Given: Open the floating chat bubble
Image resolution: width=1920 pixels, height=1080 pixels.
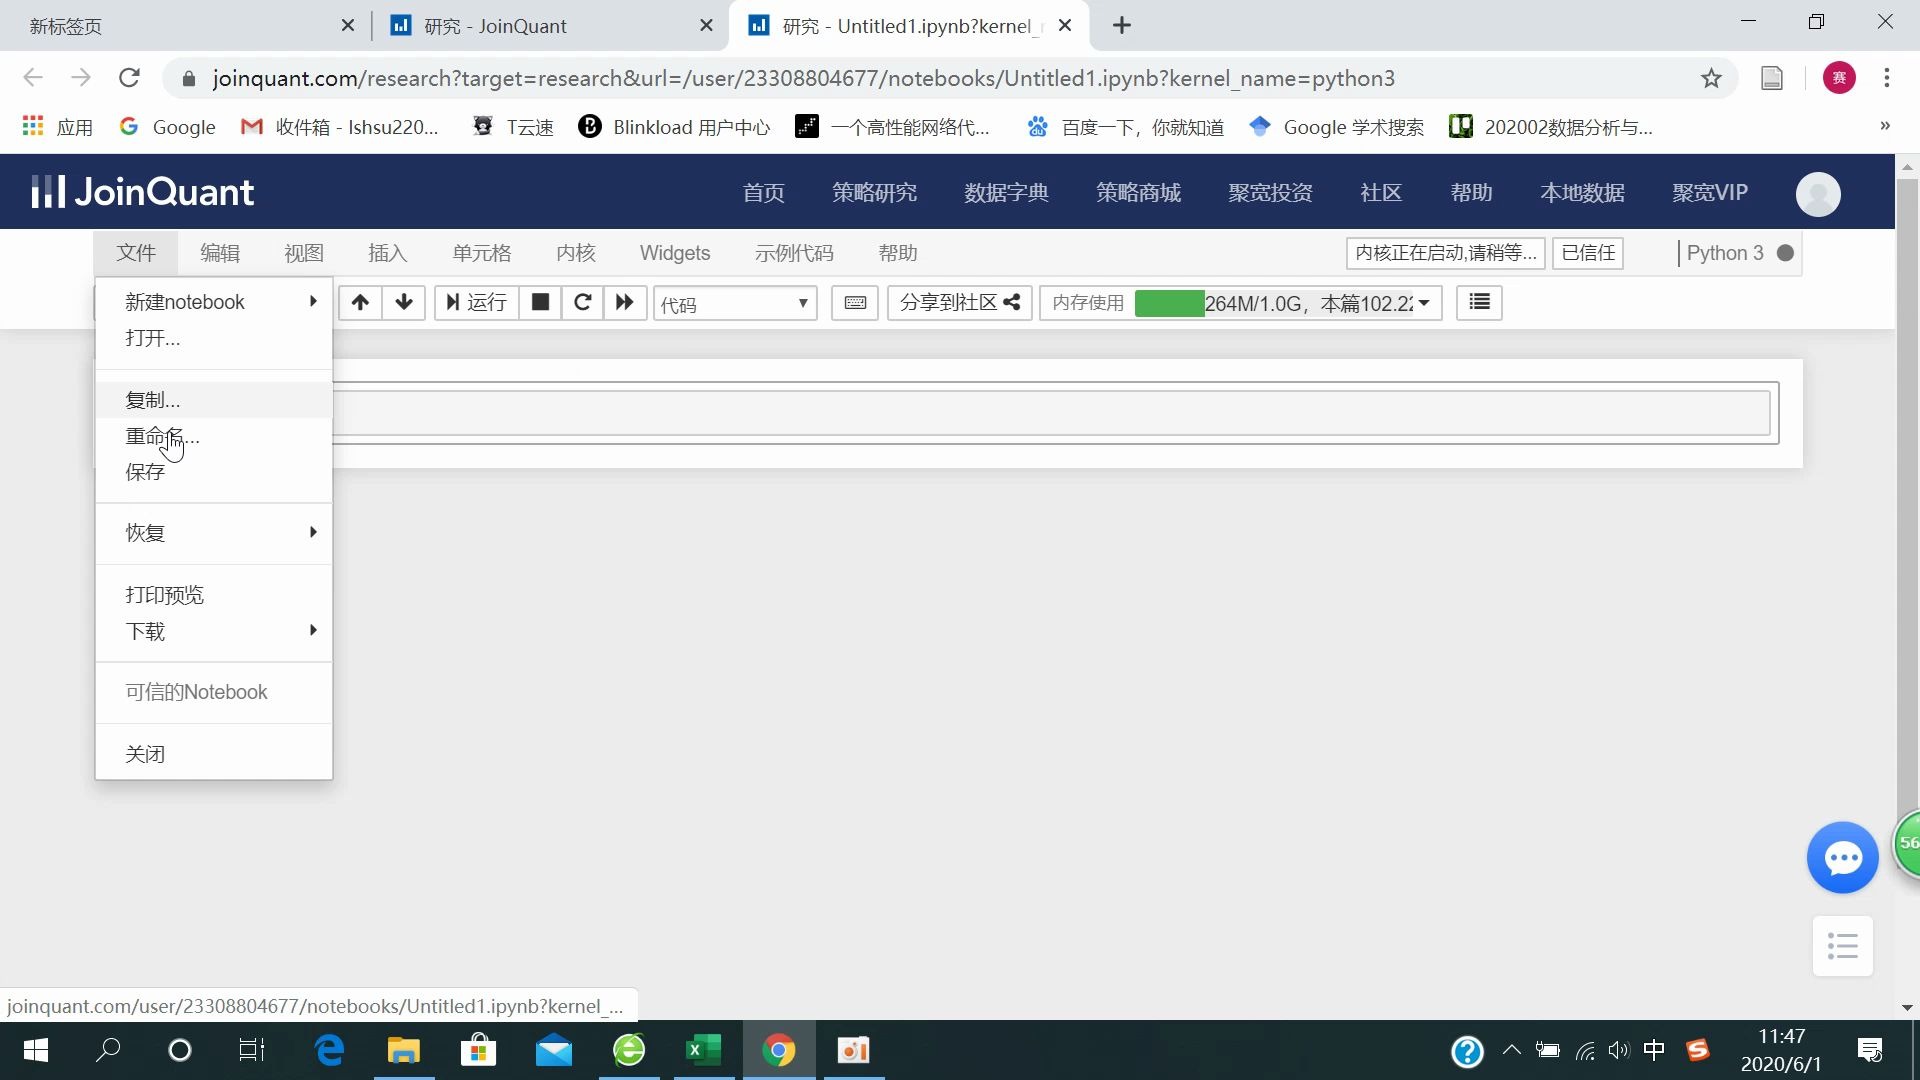Looking at the screenshot, I should (1843, 857).
